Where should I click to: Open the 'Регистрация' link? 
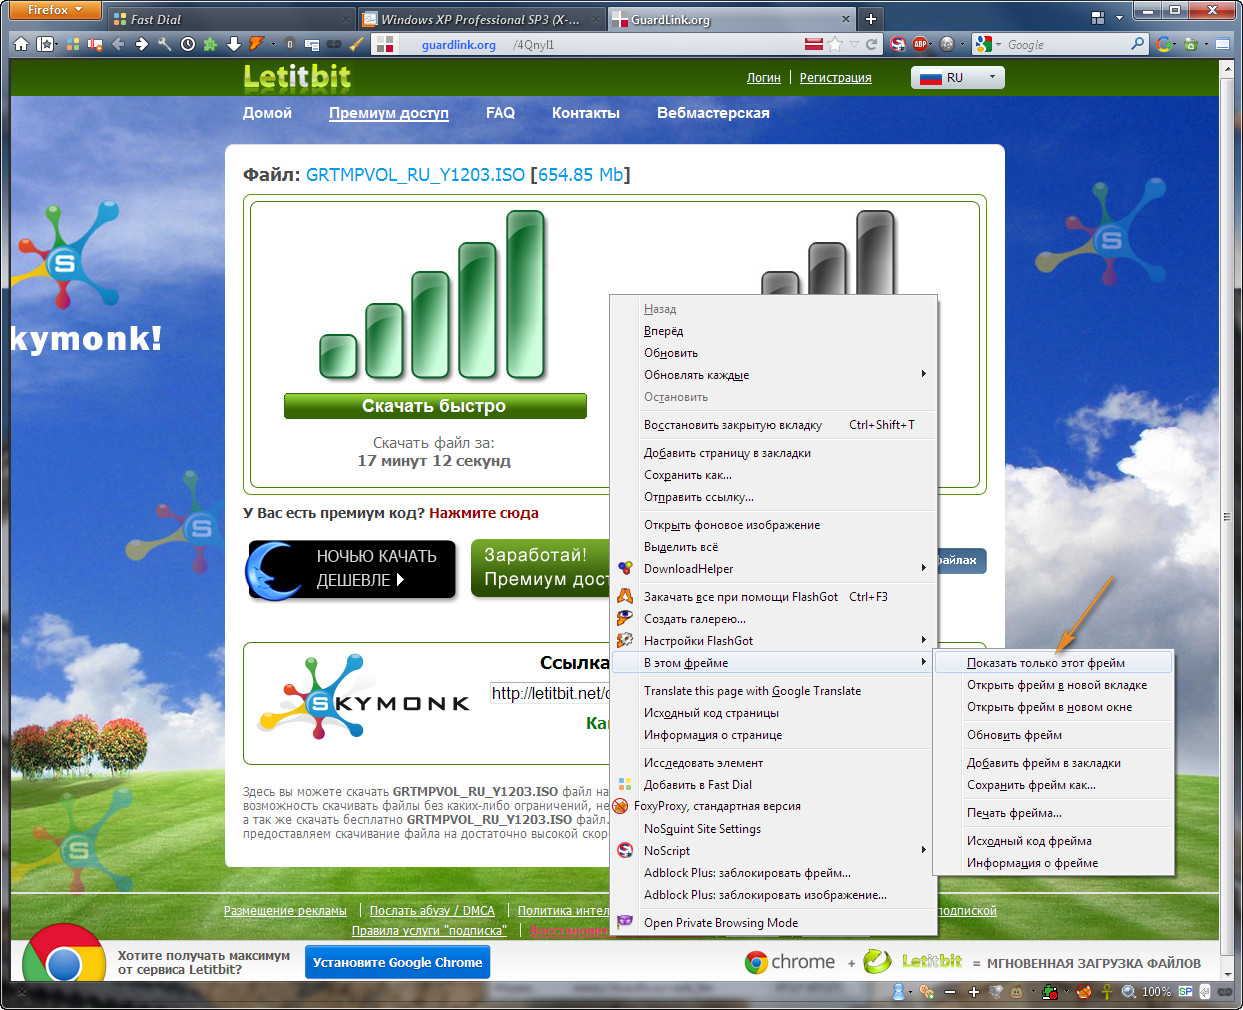pyautogui.click(x=835, y=77)
